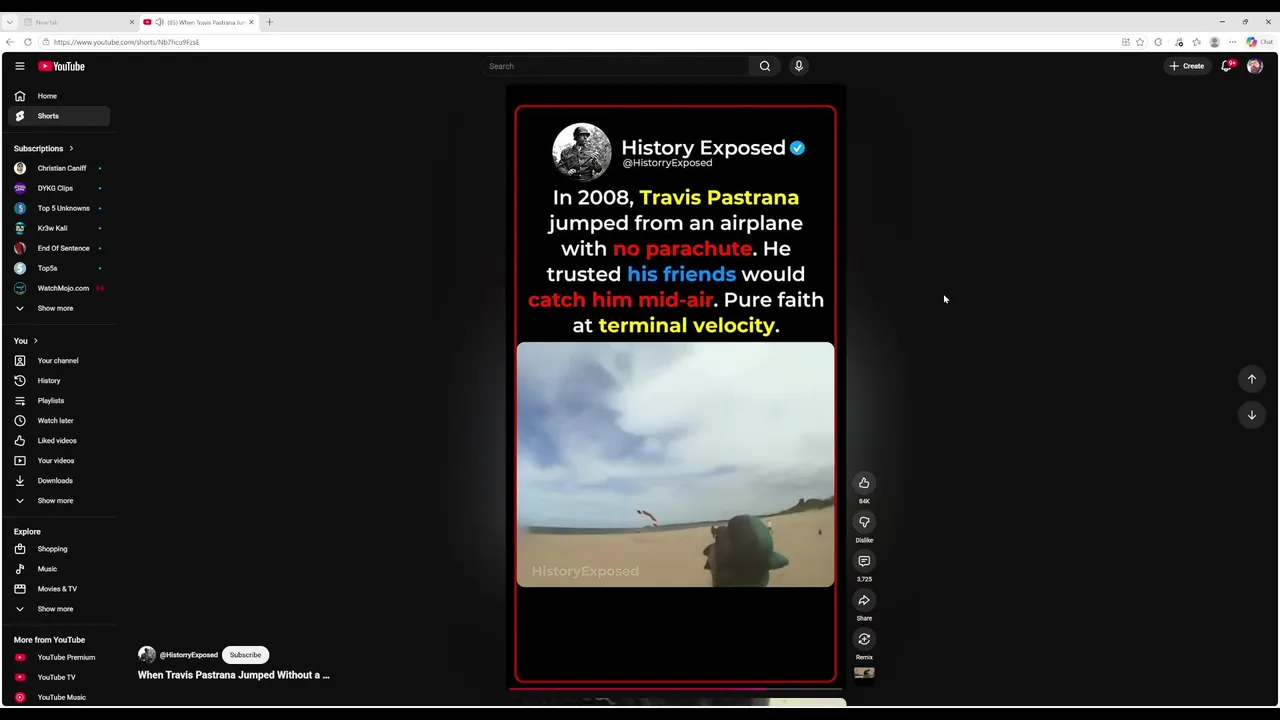Viewport: 1280px width, 720px height.
Task: Open the Subscriptions section header
Action: [x=44, y=148]
